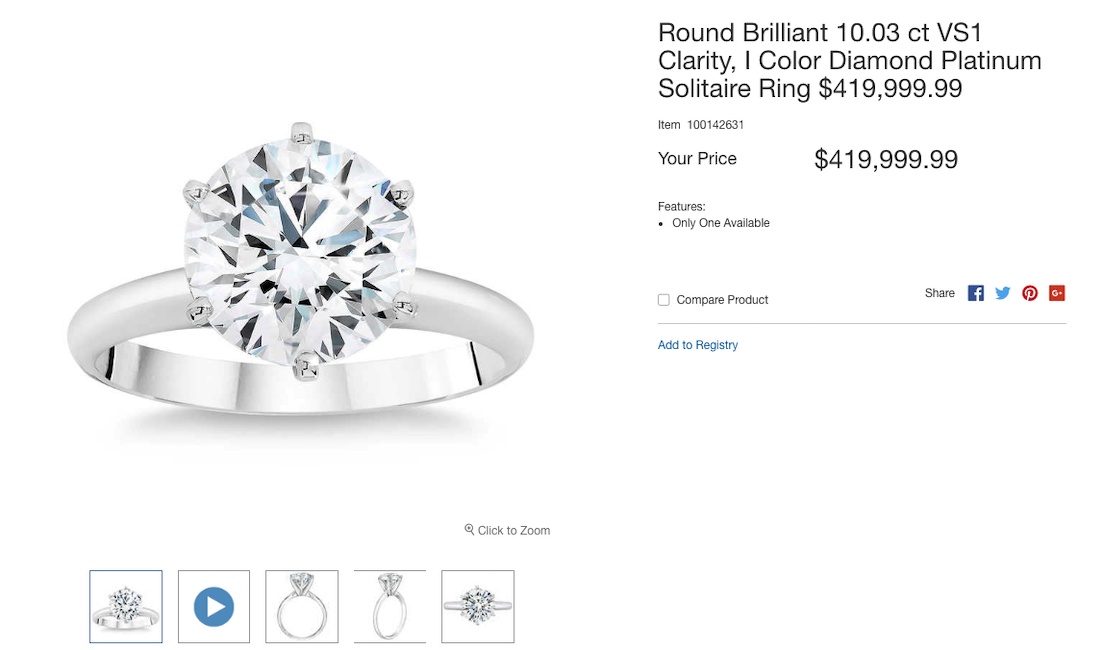Click the magnifier zoom icon
Viewport: 1104px width, 650px height.
click(x=469, y=530)
